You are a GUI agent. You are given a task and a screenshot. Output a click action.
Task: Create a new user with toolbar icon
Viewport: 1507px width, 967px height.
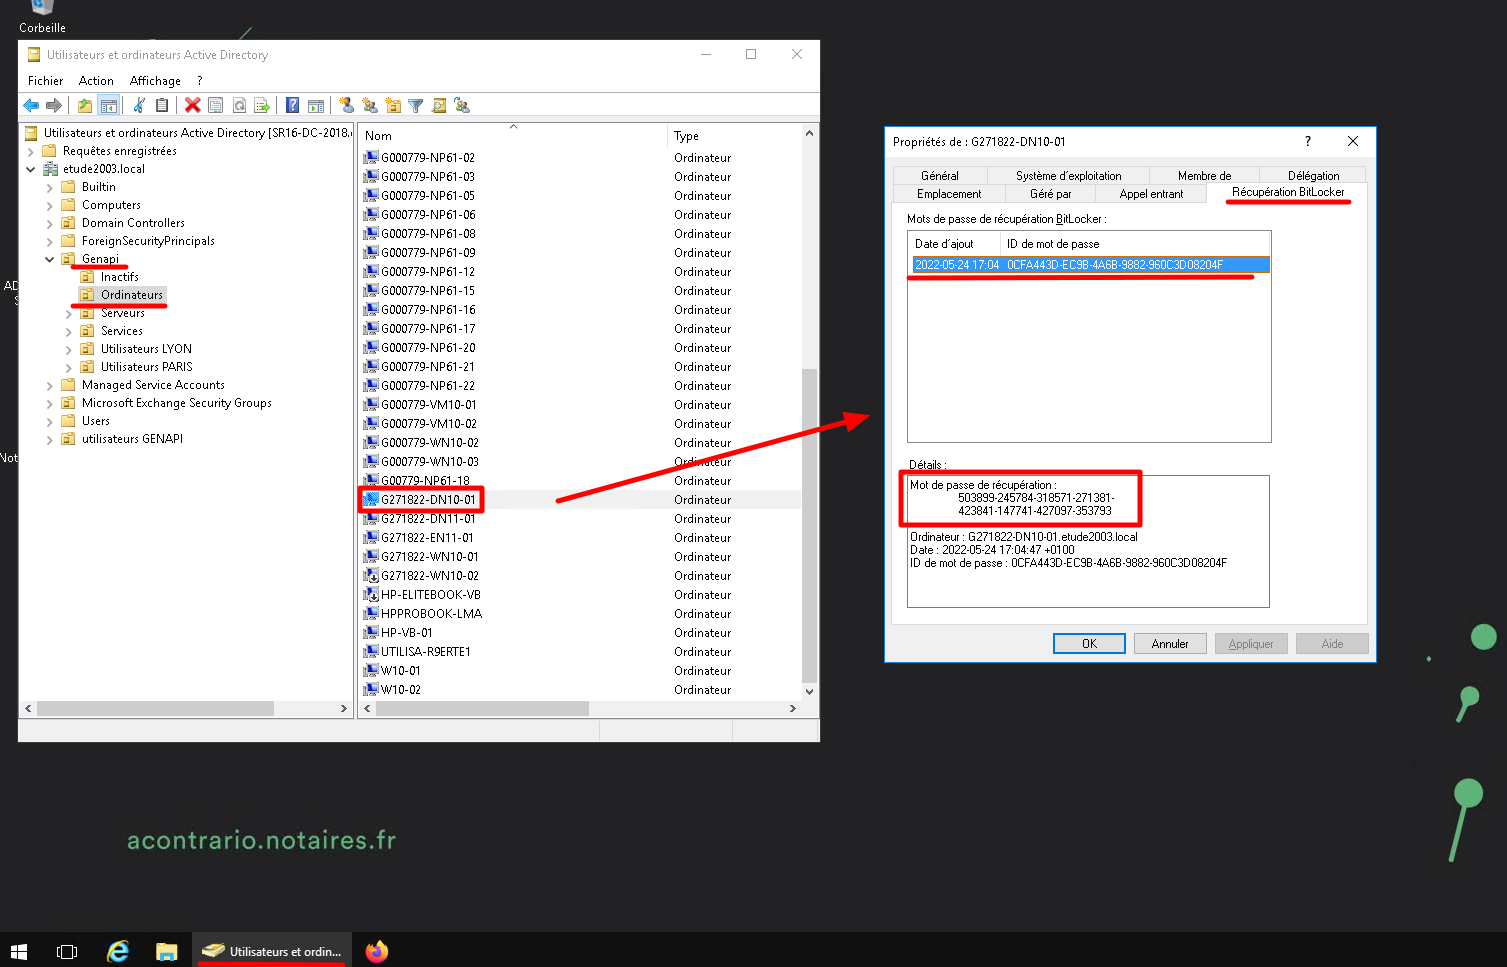(x=346, y=105)
